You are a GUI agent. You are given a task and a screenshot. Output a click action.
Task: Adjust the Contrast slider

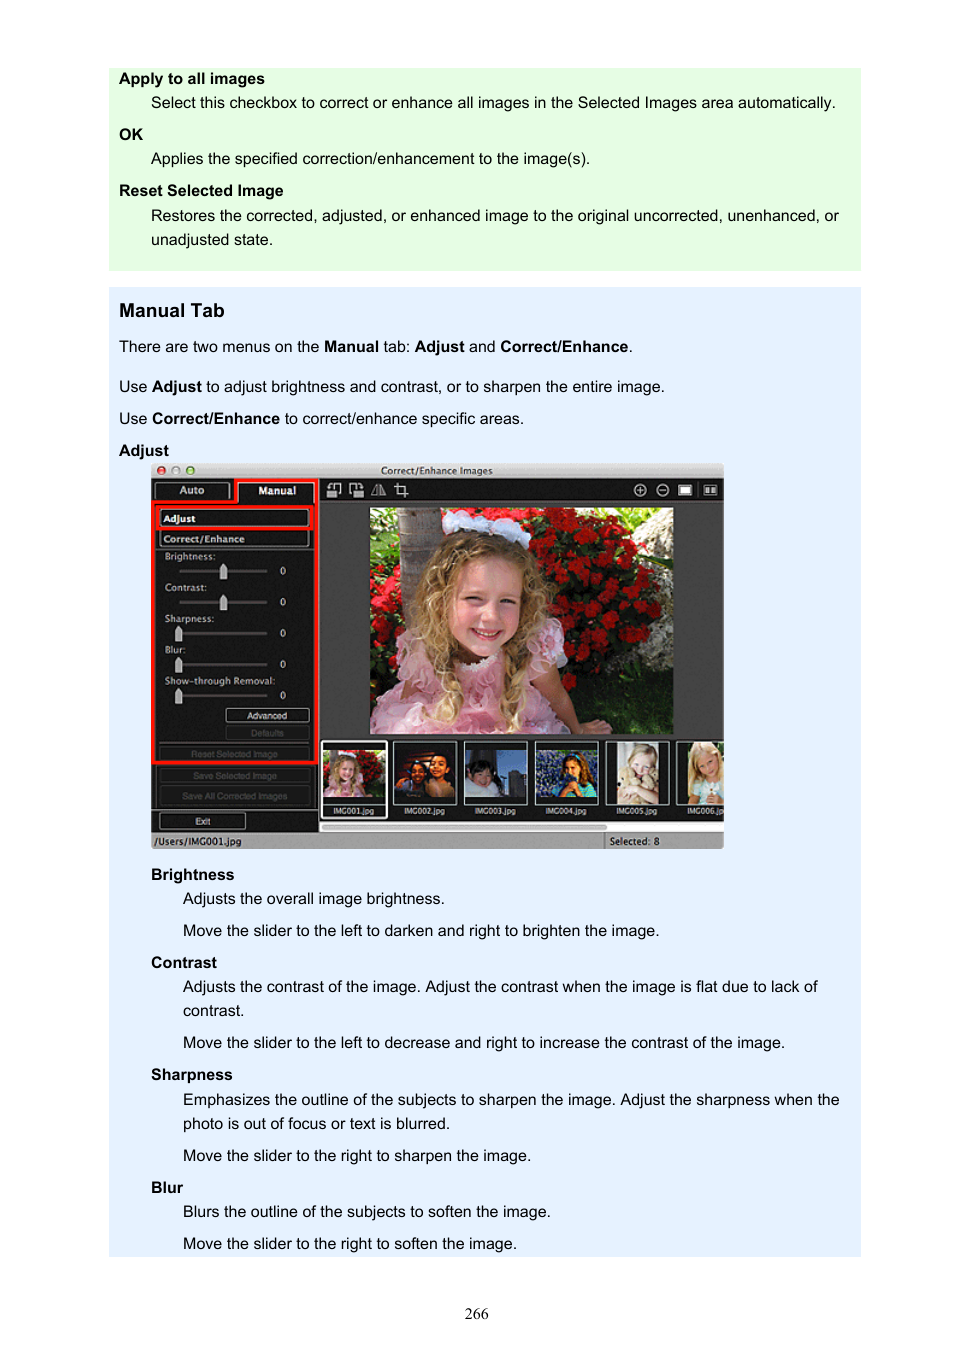tap(223, 602)
